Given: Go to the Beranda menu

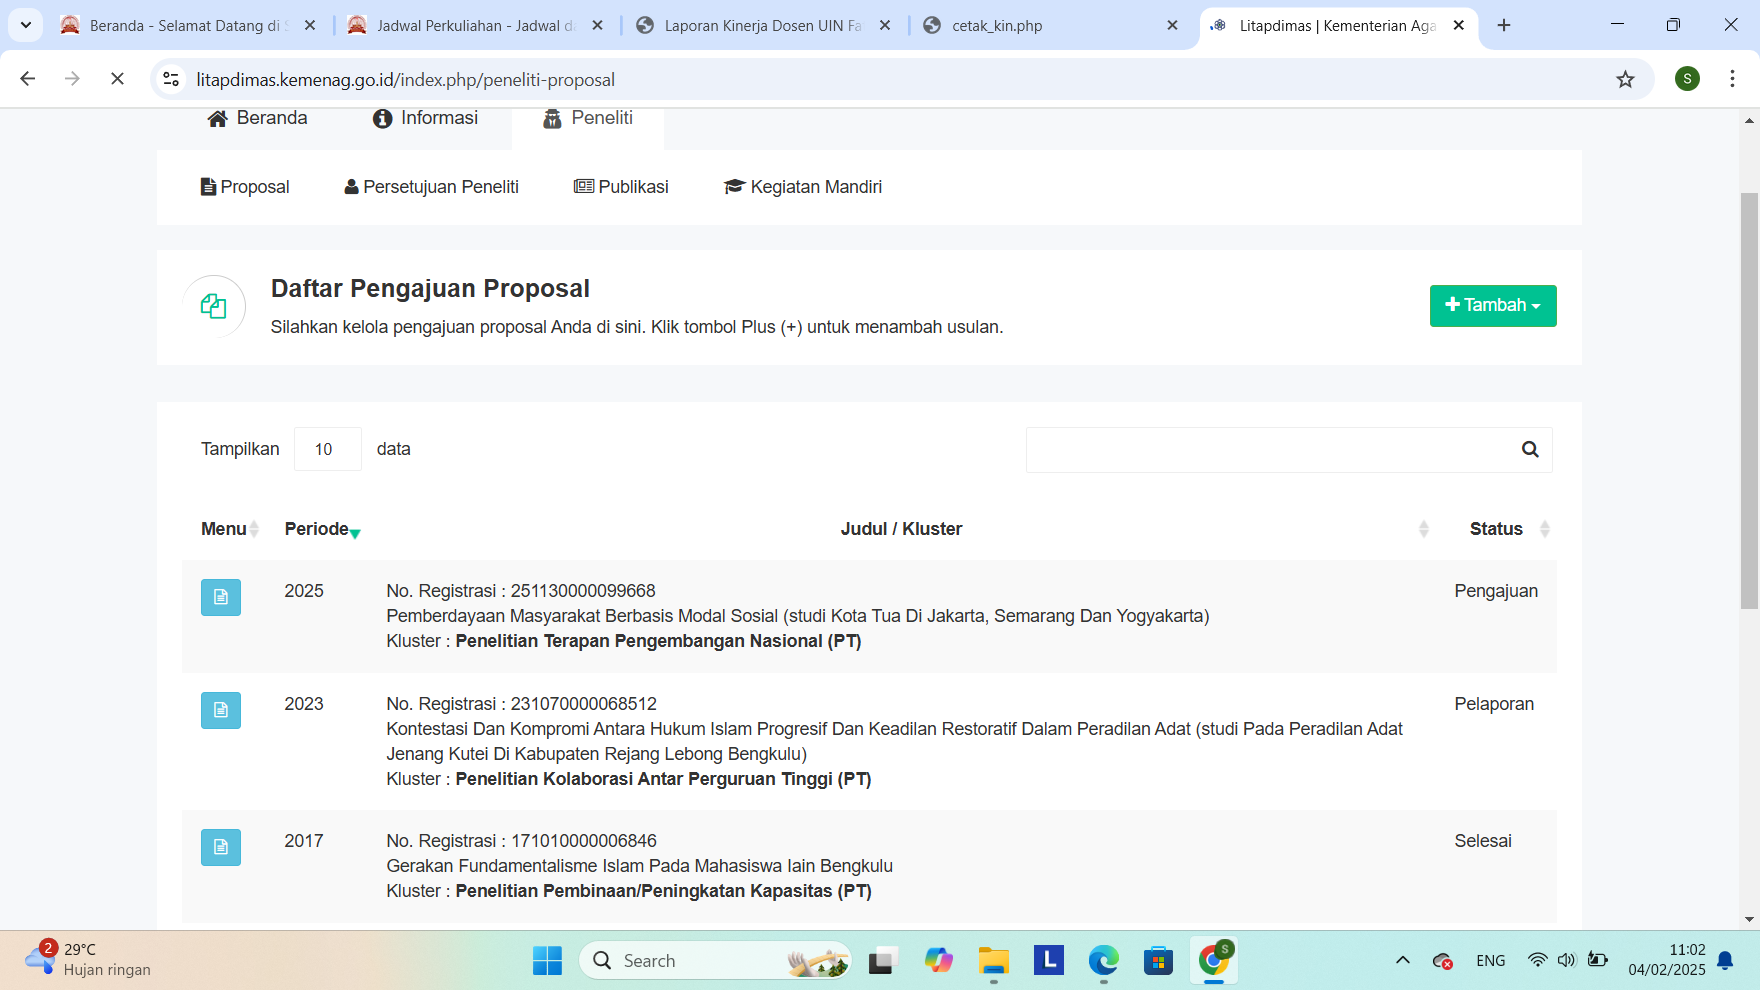Looking at the screenshot, I should [x=258, y=118].
